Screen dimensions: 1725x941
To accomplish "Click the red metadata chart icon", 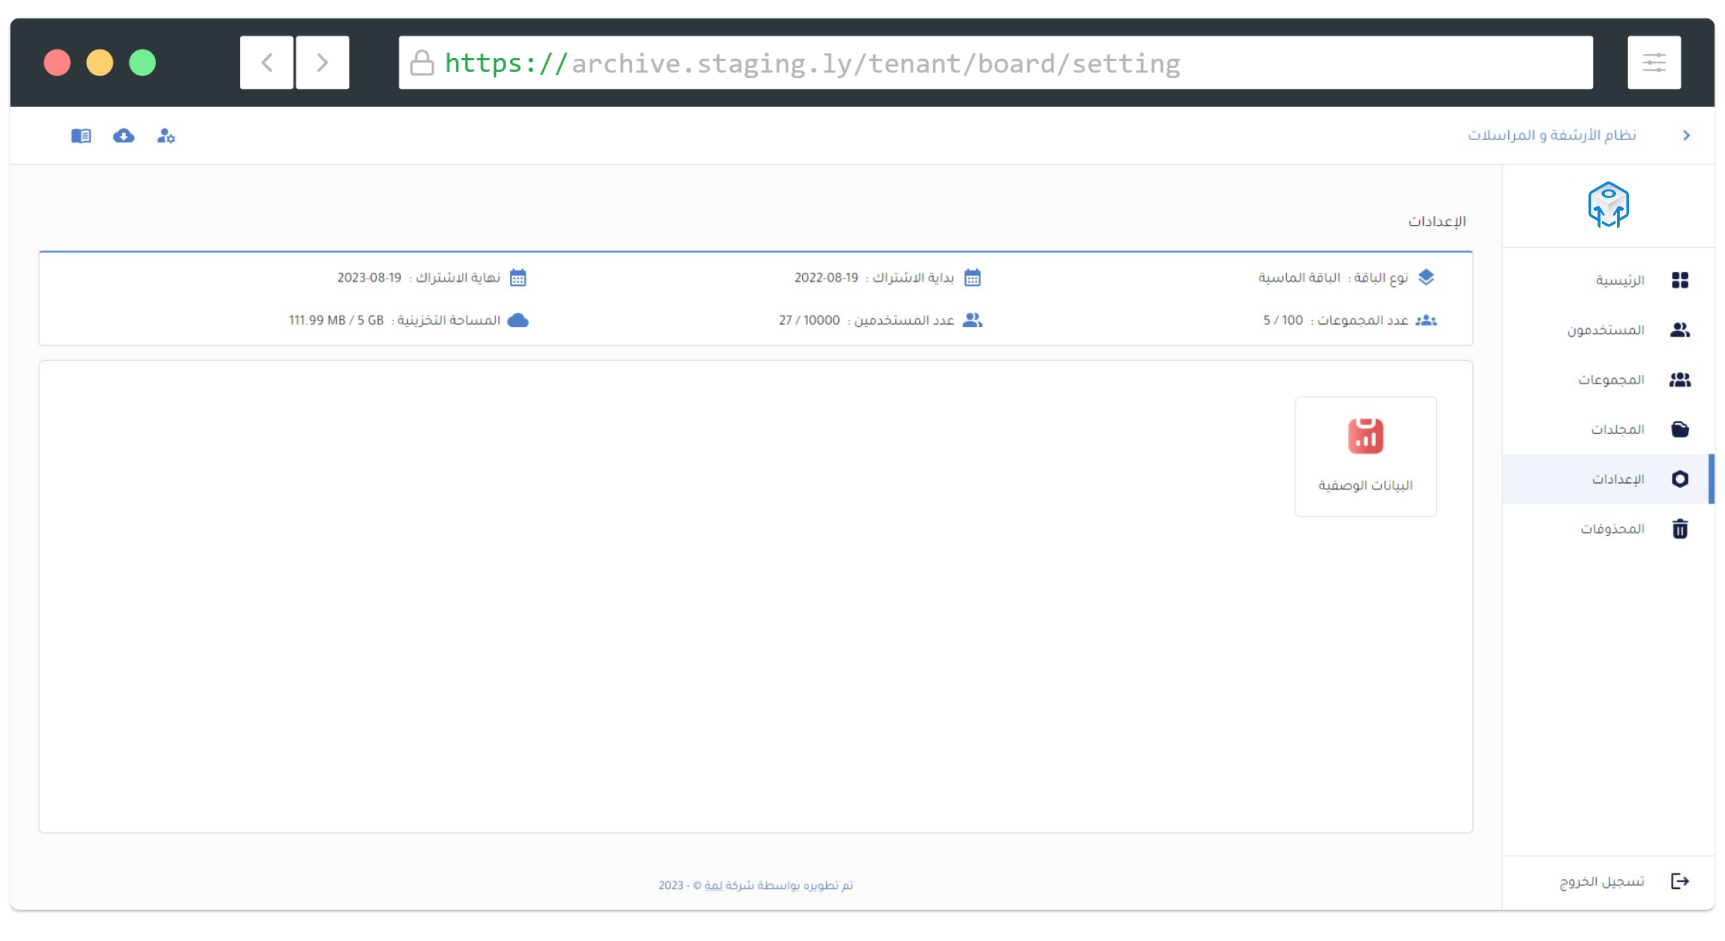I will pos(1365,436).
